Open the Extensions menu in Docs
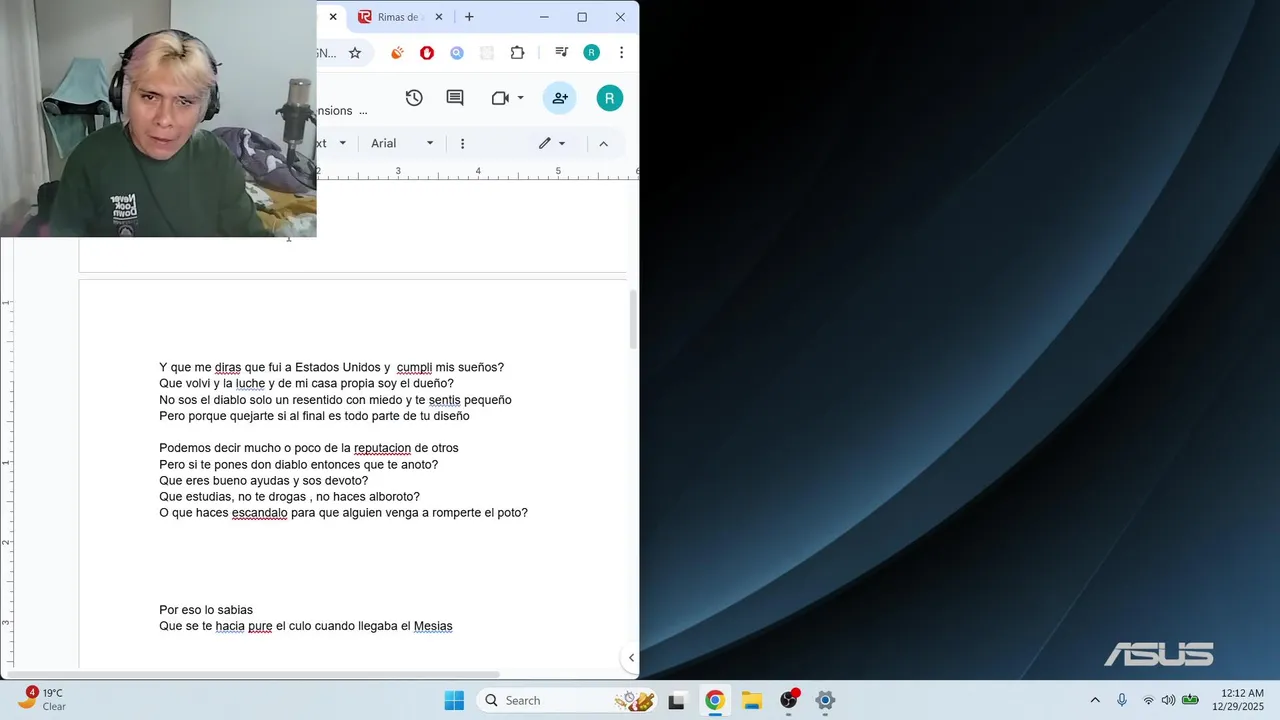The width and height of the screenshot is (1280, 720). point(336,111)
